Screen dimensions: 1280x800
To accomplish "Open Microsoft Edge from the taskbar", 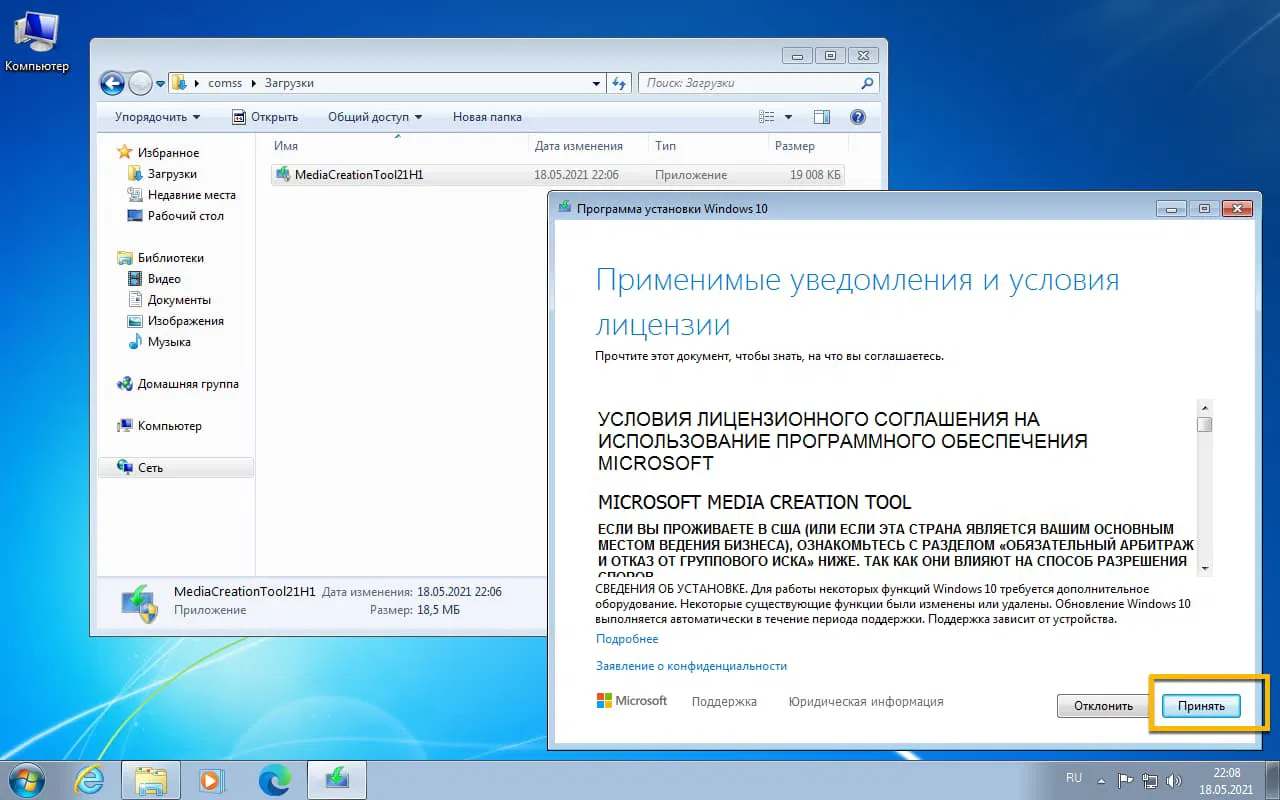I will coord(275,779).
